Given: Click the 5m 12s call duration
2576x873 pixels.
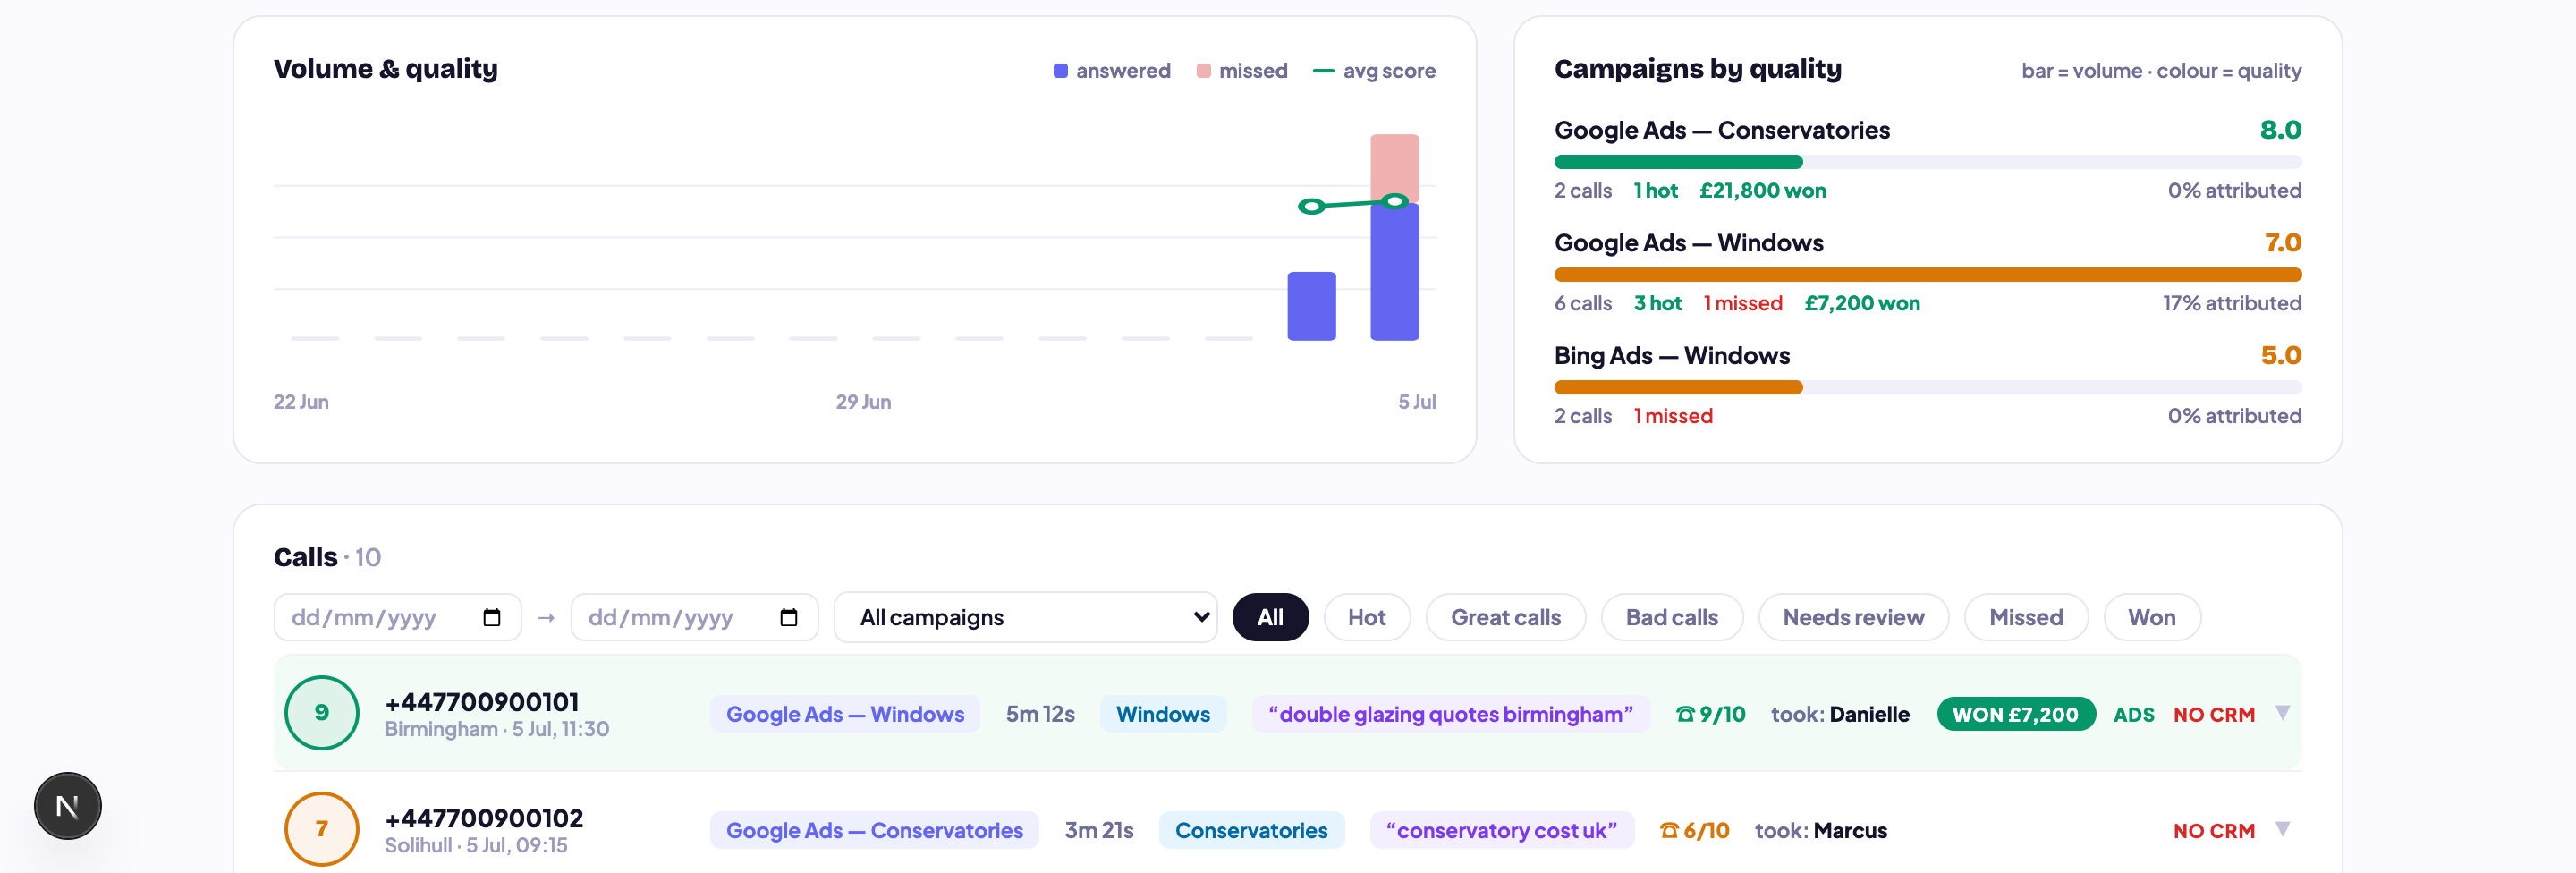Looking at the screenshot, I should [x=1039, y=714].
